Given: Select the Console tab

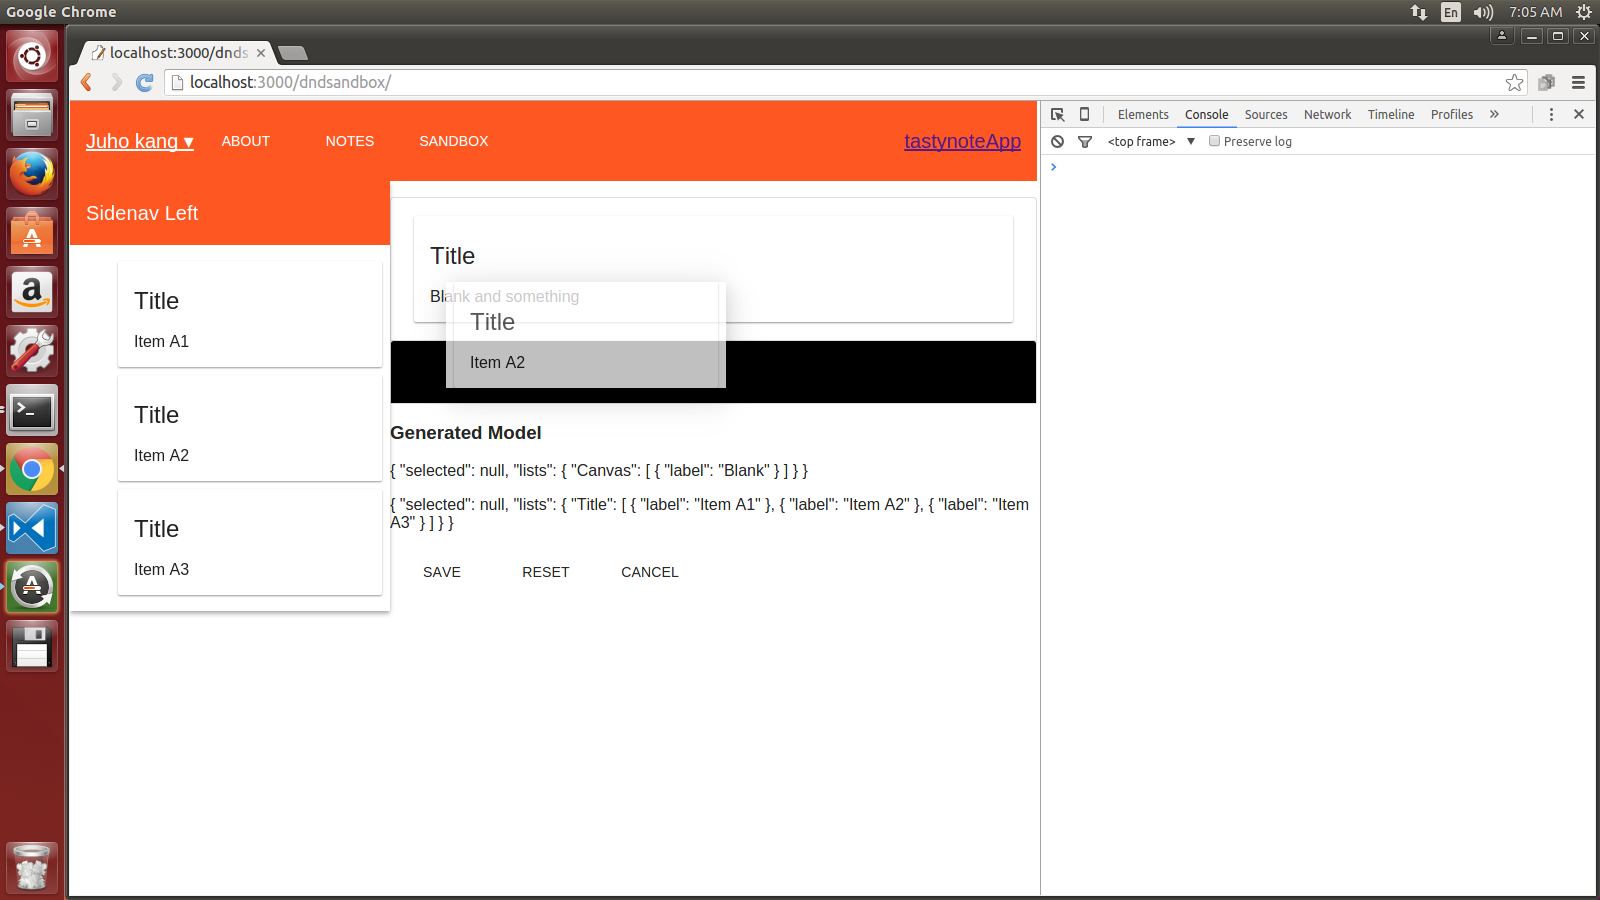Looking at the screenshot, I should click(x=1207, y=114).
